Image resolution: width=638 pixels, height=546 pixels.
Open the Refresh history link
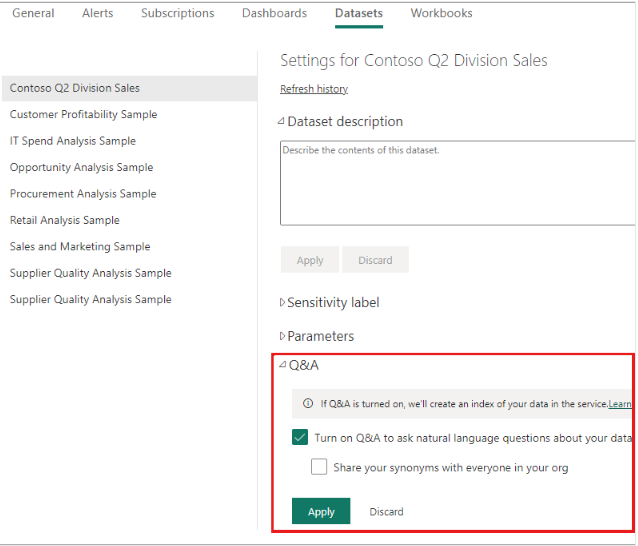click(314, 89)
